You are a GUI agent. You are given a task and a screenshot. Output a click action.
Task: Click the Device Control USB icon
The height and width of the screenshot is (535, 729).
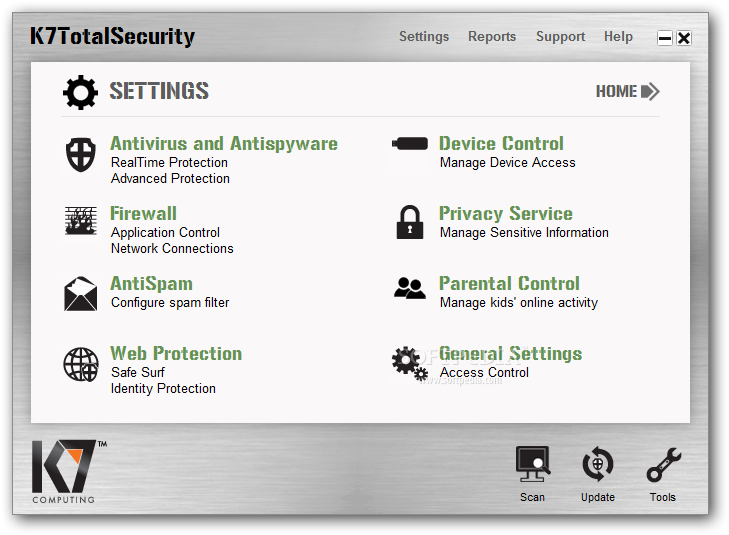(410, 144)
